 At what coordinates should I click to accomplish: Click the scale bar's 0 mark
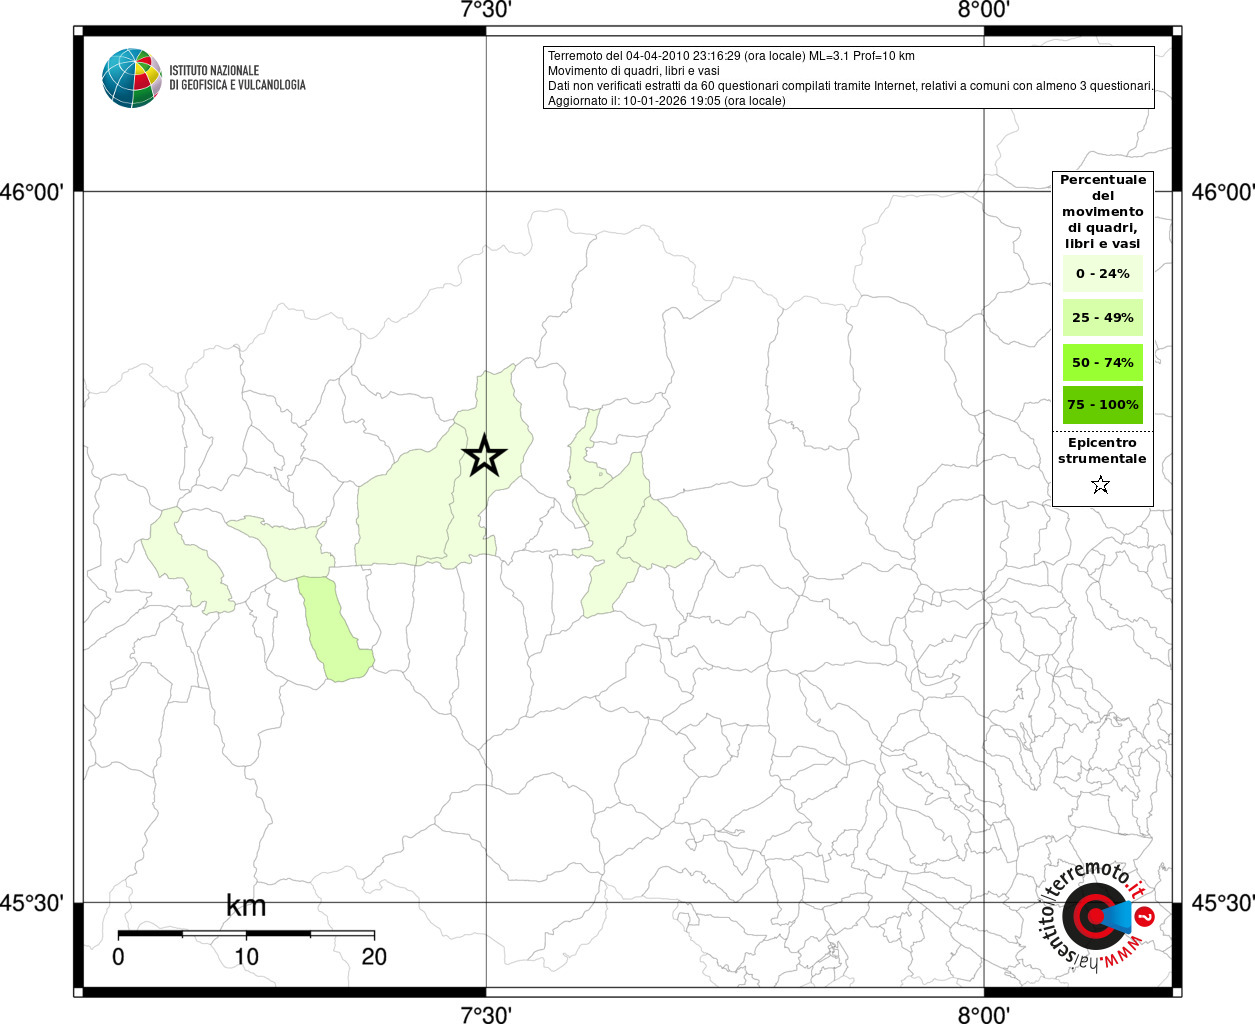pos(118,957)
